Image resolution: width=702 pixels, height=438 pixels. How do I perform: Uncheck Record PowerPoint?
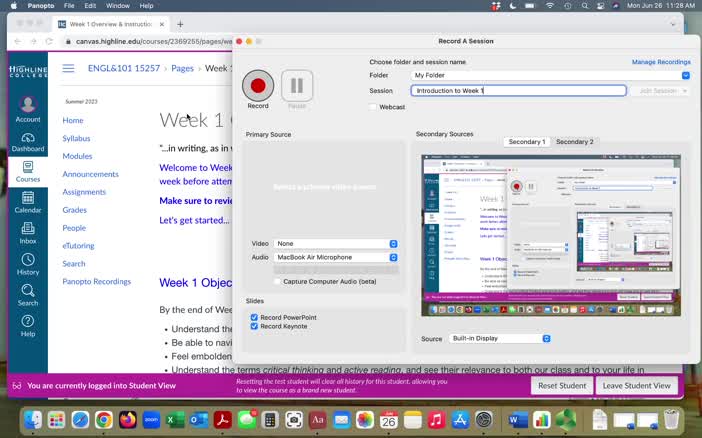pos(254,317)
